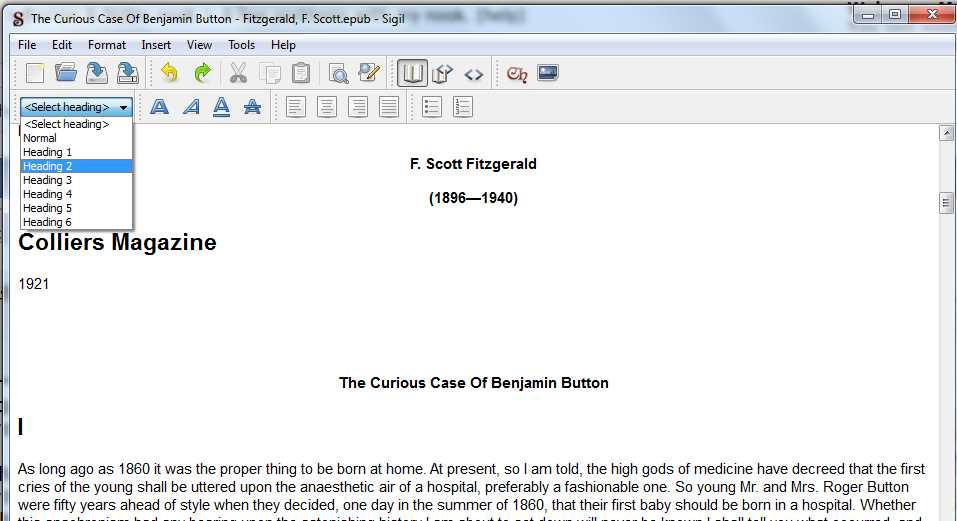This screenshot has width=957, height=521.
Task: Create a new file with toolbar icon
Action: pos(35,73)
